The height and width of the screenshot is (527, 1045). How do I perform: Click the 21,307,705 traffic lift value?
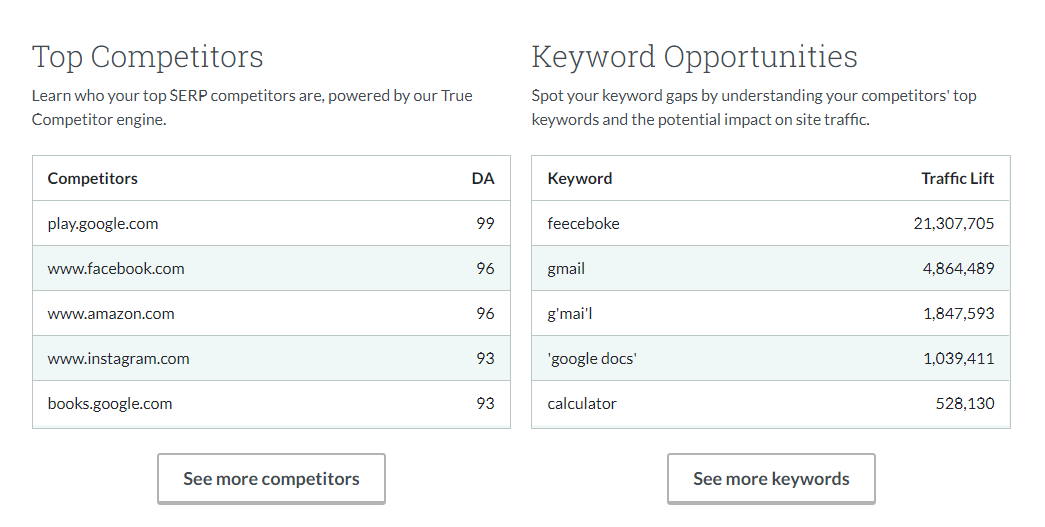pyautogui.click(x=954, y=224)
